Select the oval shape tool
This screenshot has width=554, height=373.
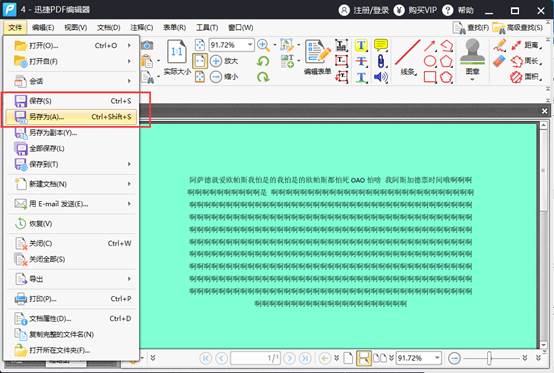pos(430,61)
